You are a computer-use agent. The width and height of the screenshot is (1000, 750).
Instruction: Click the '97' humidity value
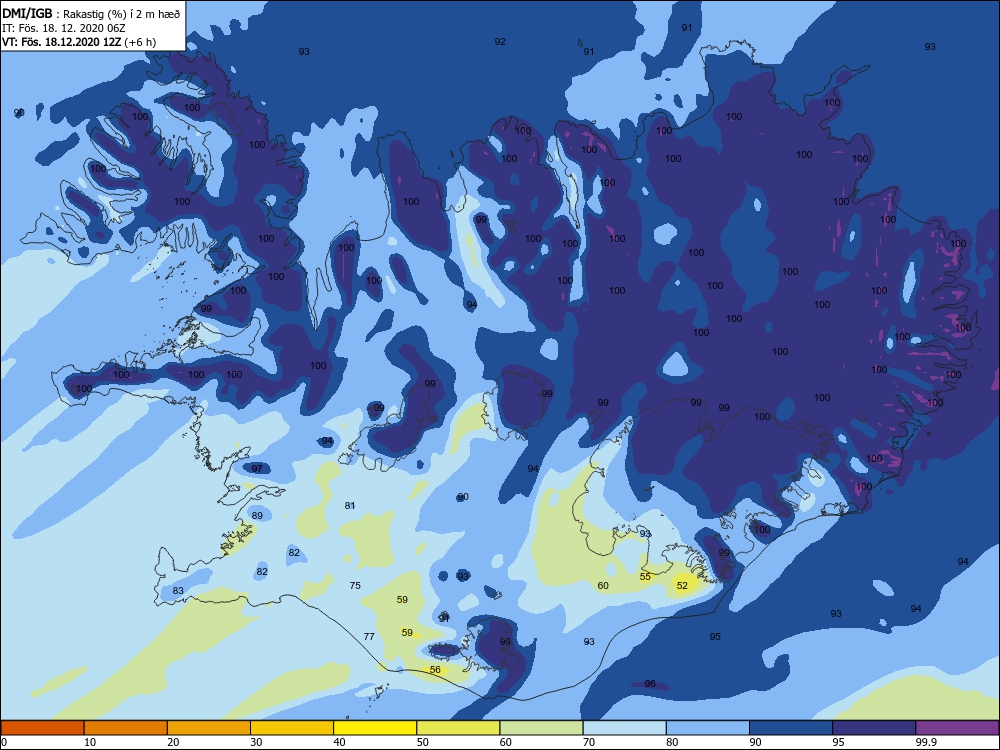click(x=257, y=469)
